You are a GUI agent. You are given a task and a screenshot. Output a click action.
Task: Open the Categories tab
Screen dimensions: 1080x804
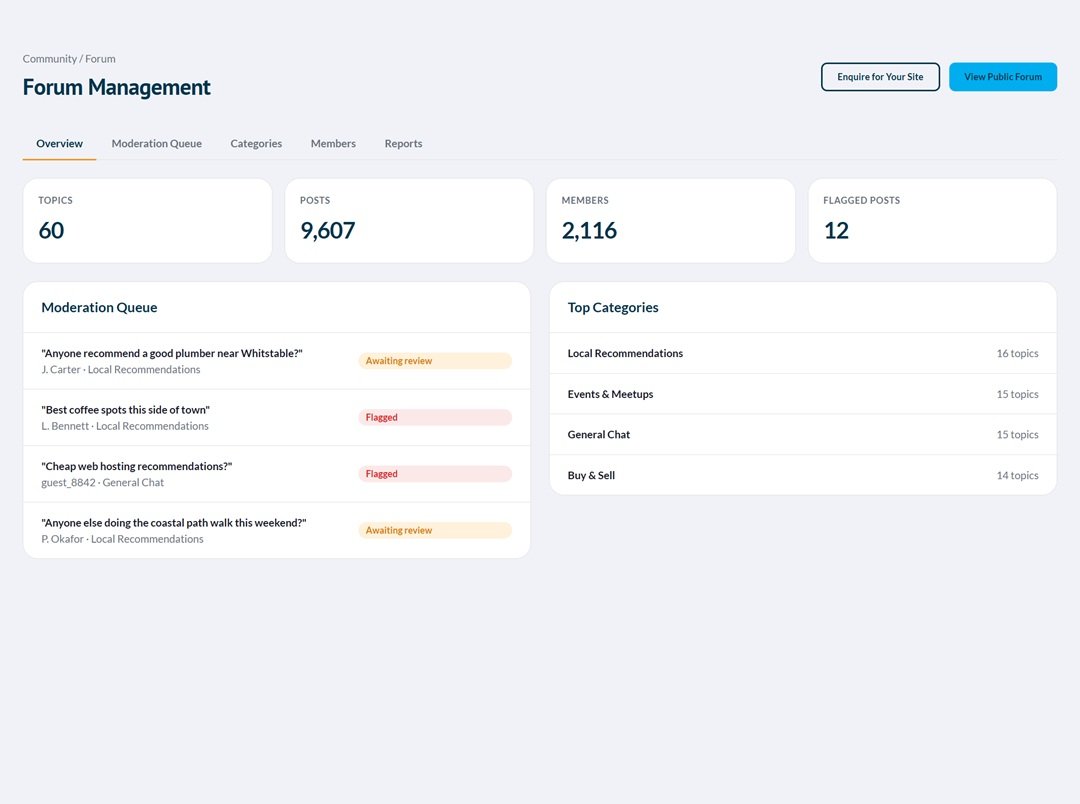coord(256,143)
